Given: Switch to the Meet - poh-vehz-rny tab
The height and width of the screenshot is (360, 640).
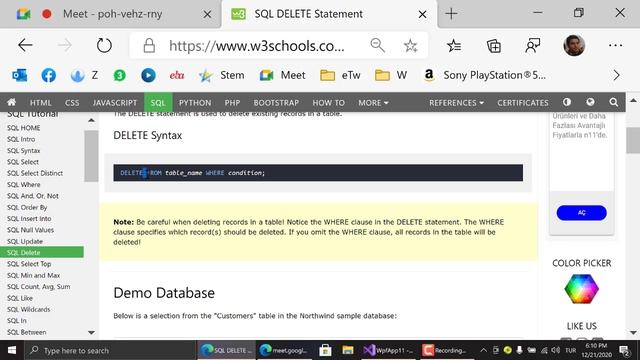Looking at the screenshot, I should click(112, 14).
